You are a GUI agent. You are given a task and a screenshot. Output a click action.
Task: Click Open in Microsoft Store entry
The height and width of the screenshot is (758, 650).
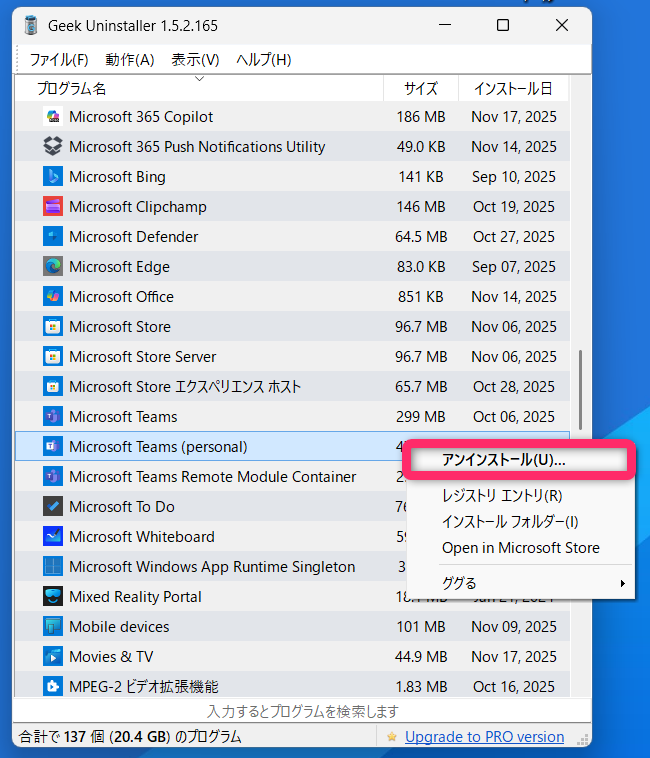[x=520, y=548]
